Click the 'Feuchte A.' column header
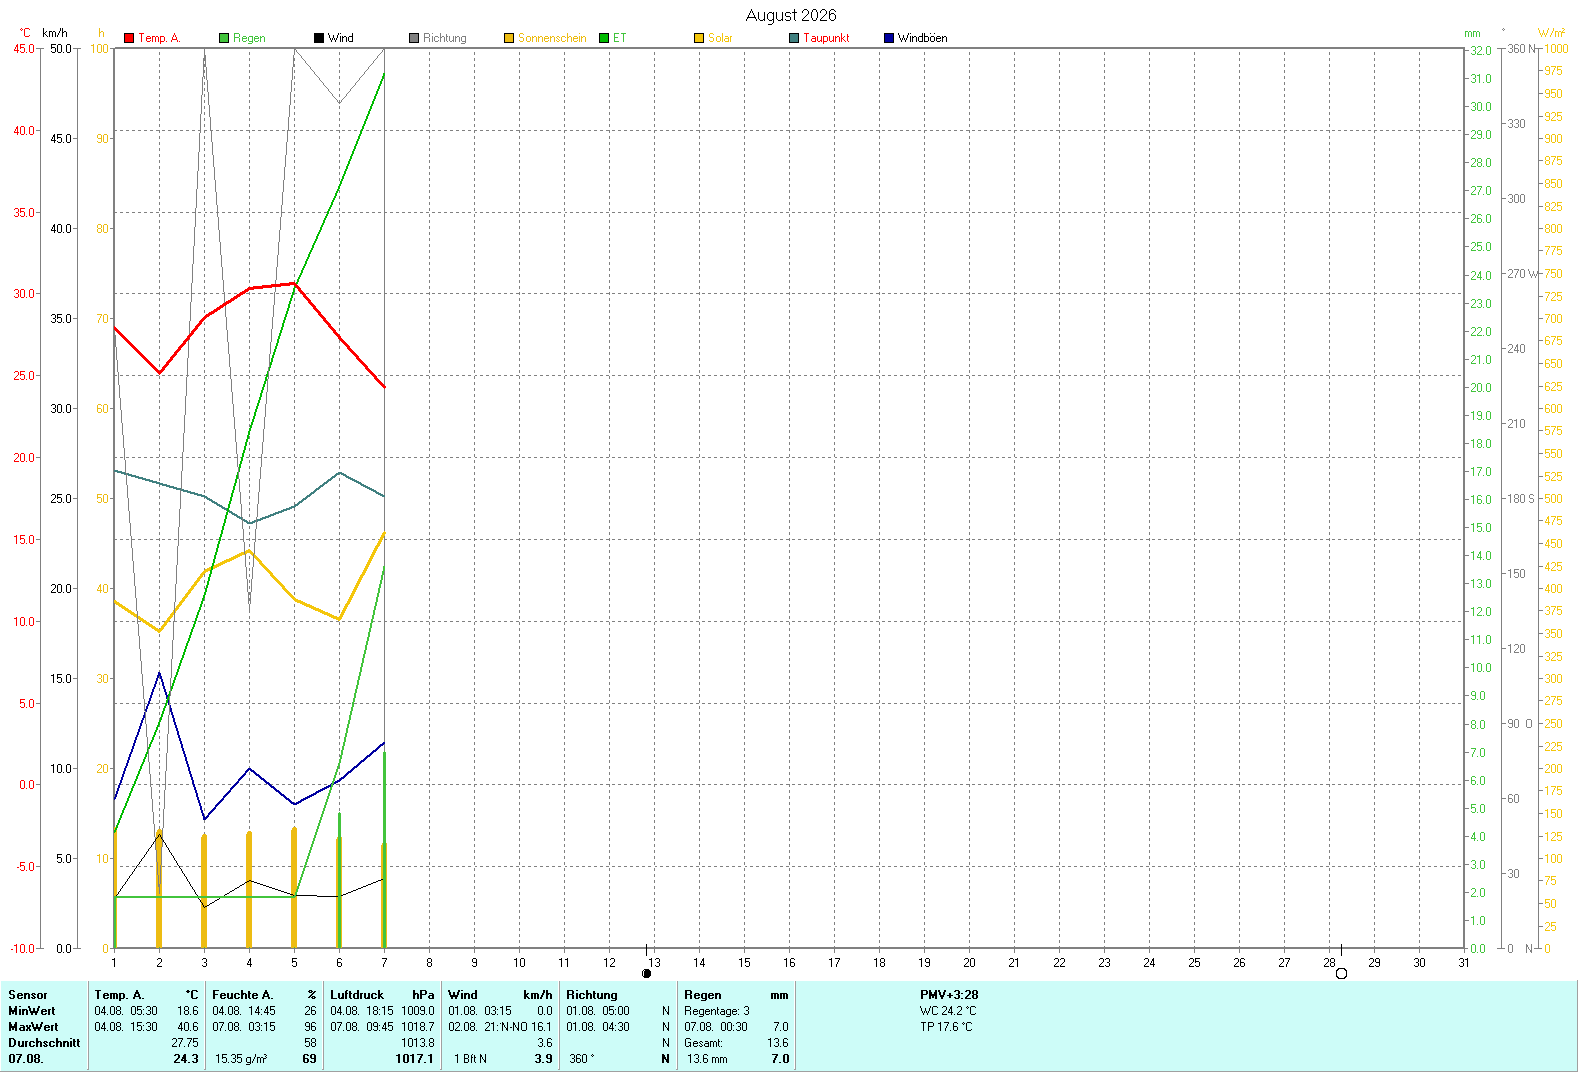This screenshot has height=1072, width=1578. (243, 995)
